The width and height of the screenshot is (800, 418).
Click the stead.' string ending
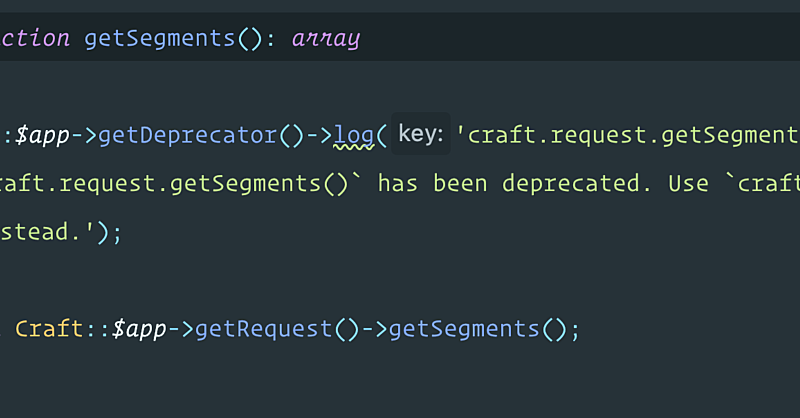click(x=50, y=232)
